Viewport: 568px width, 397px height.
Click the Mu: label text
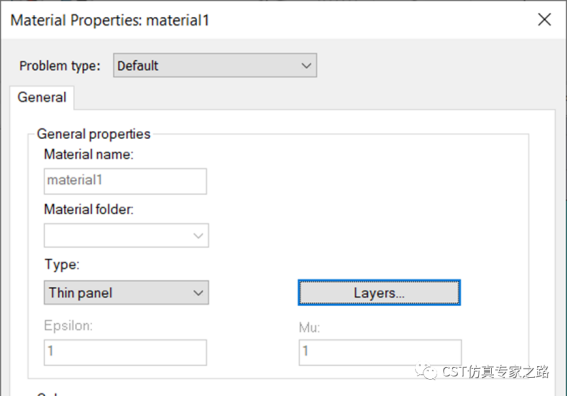[x=309, y=327]
